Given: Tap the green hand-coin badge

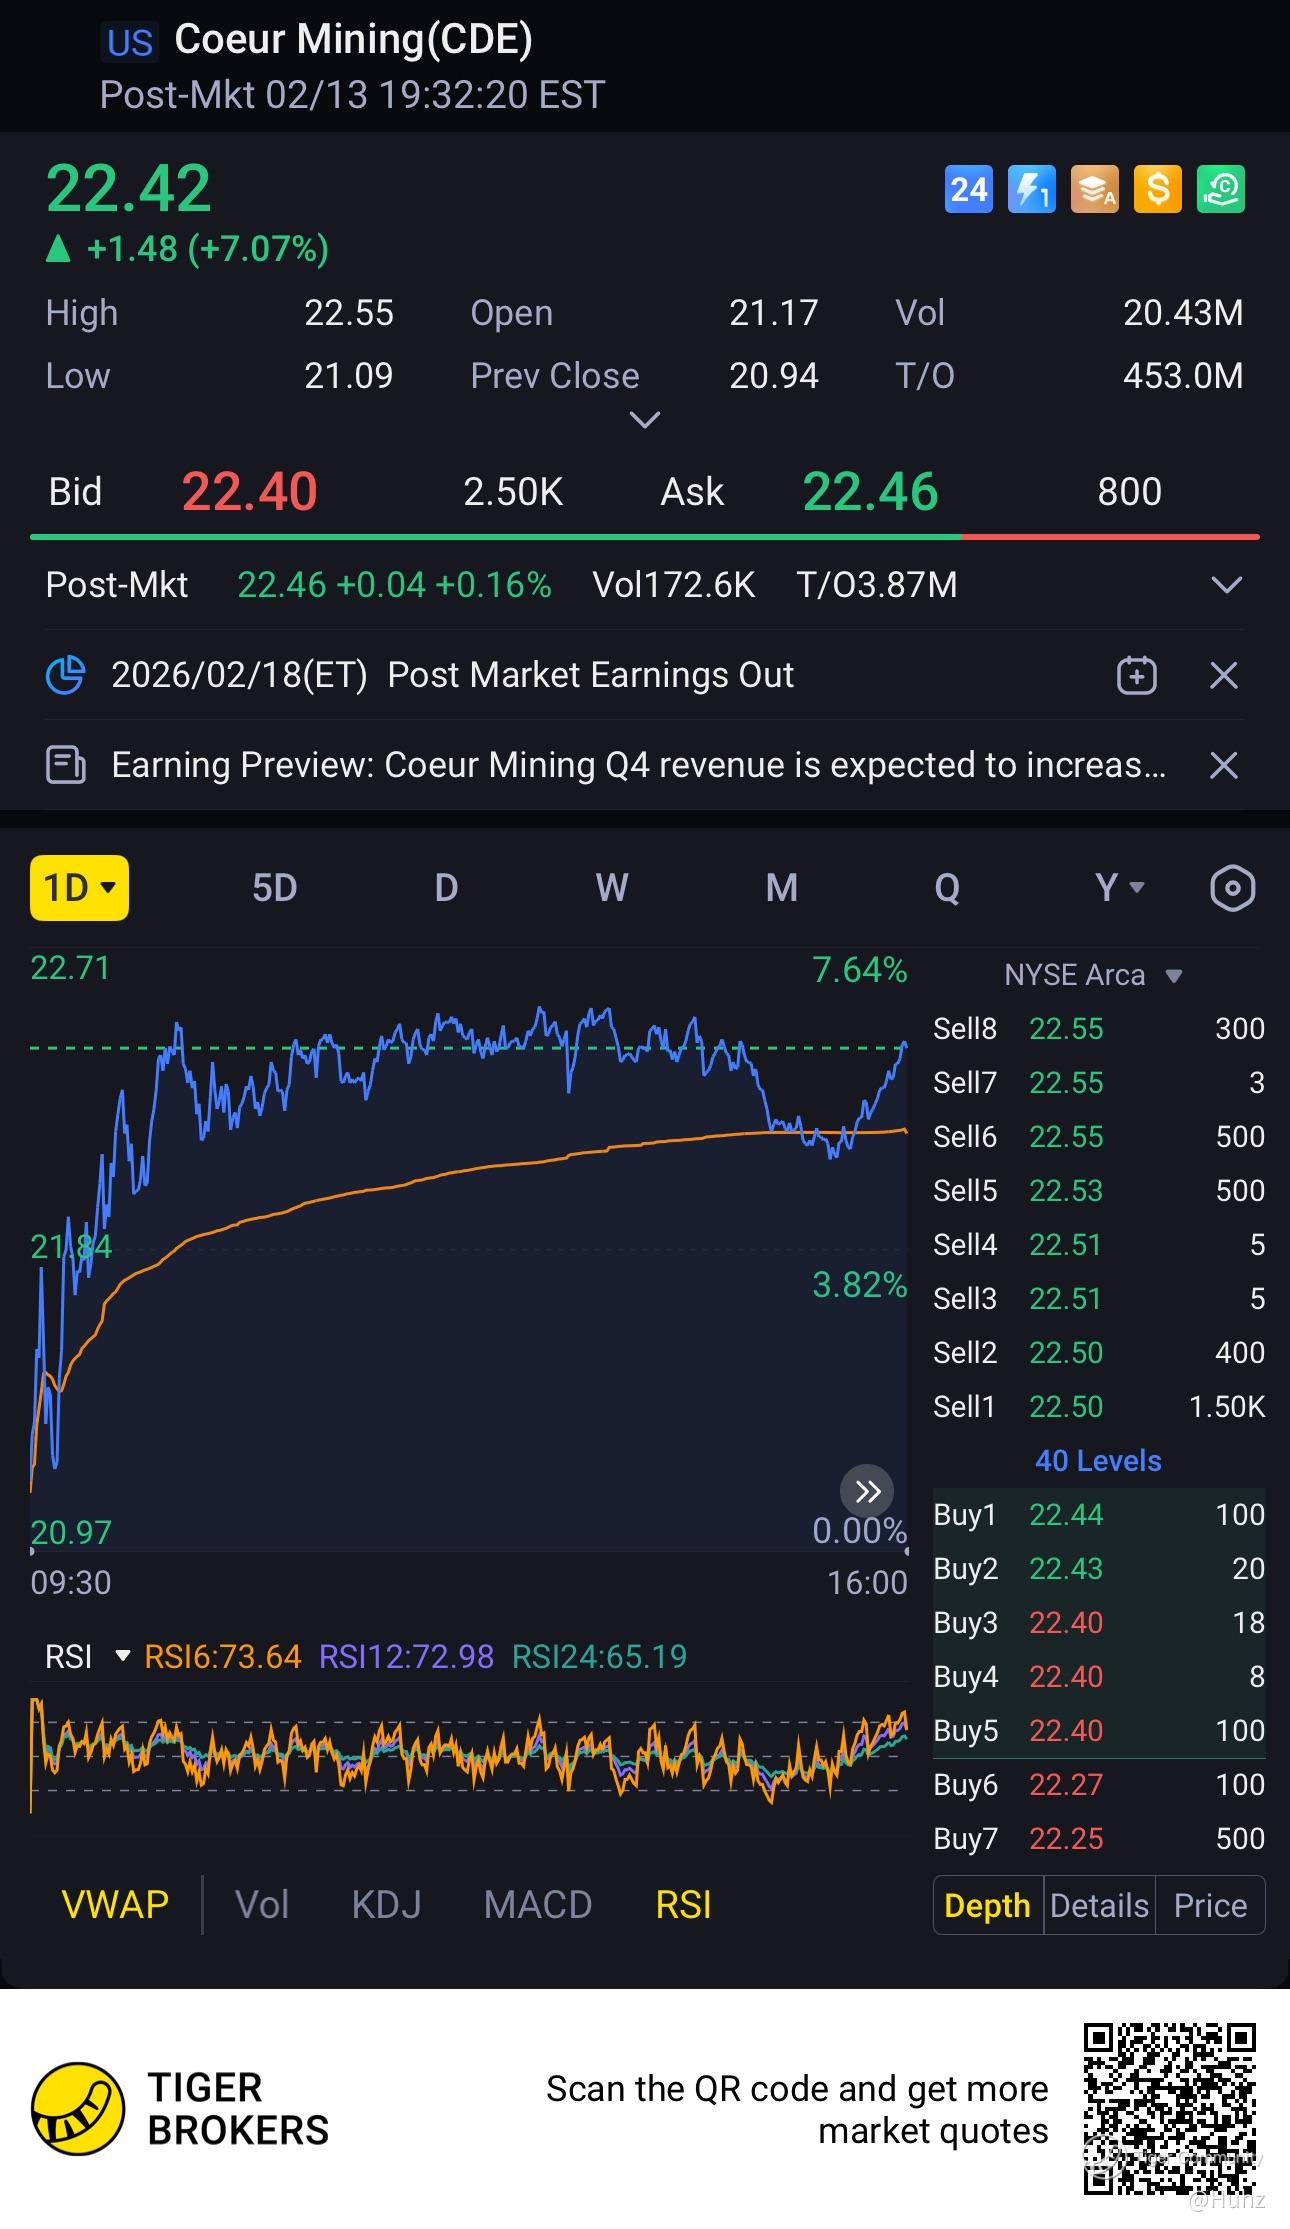Looking at the screenshot, I should pos(1220,189).
